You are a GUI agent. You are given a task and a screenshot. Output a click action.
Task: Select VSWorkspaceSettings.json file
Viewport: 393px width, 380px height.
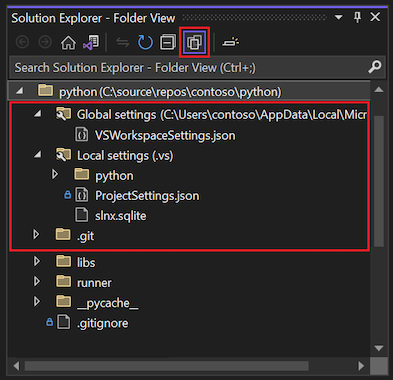click(165, 135)
